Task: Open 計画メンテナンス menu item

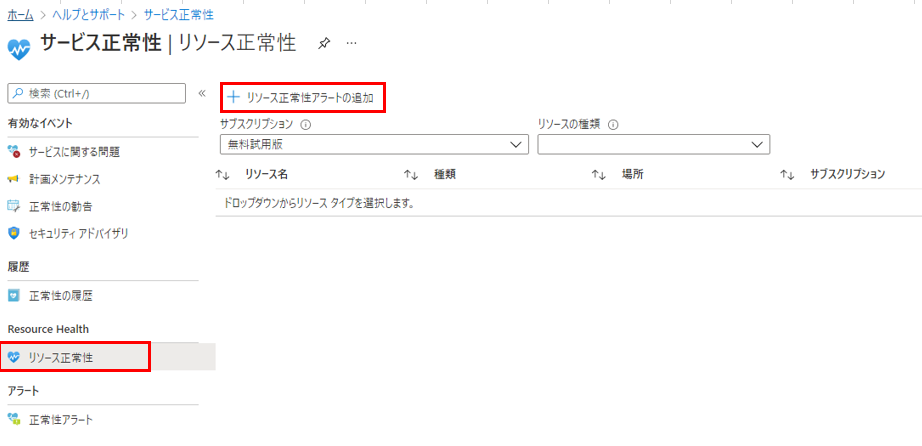Action: point(65,179)
